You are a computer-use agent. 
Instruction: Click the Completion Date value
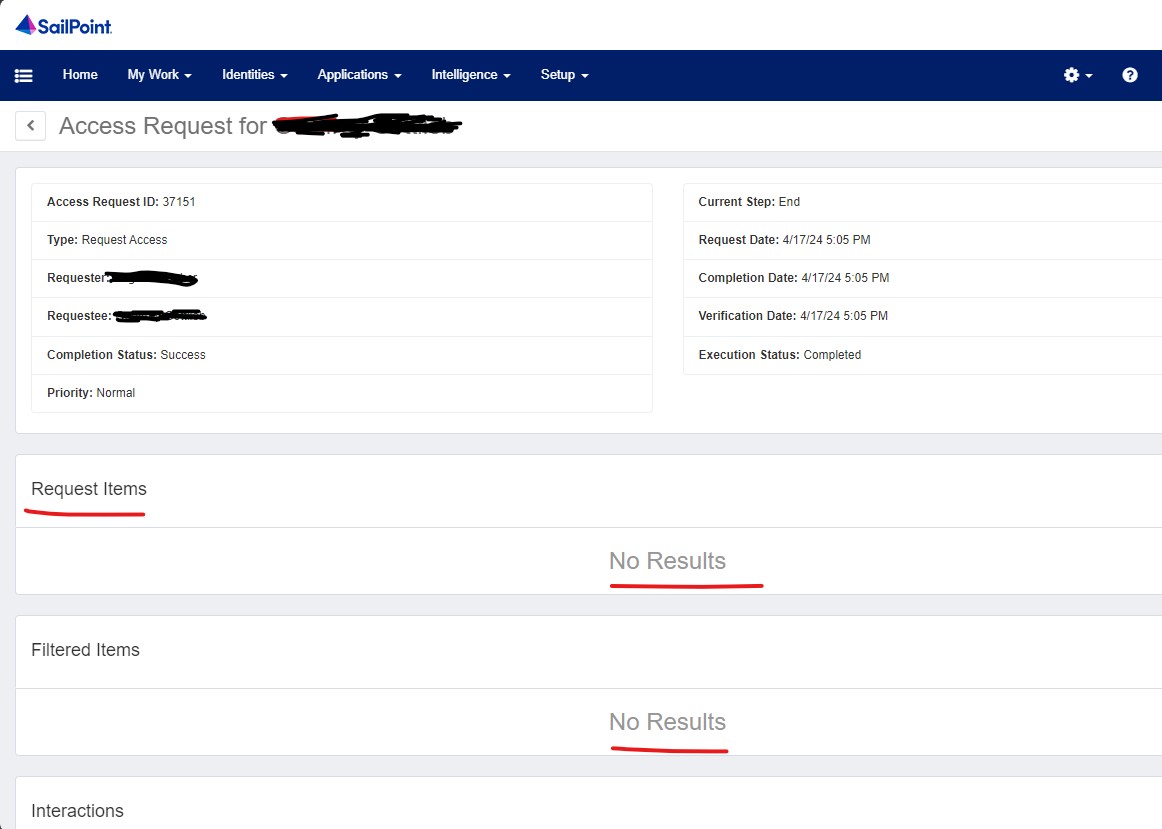pos(845,278)
